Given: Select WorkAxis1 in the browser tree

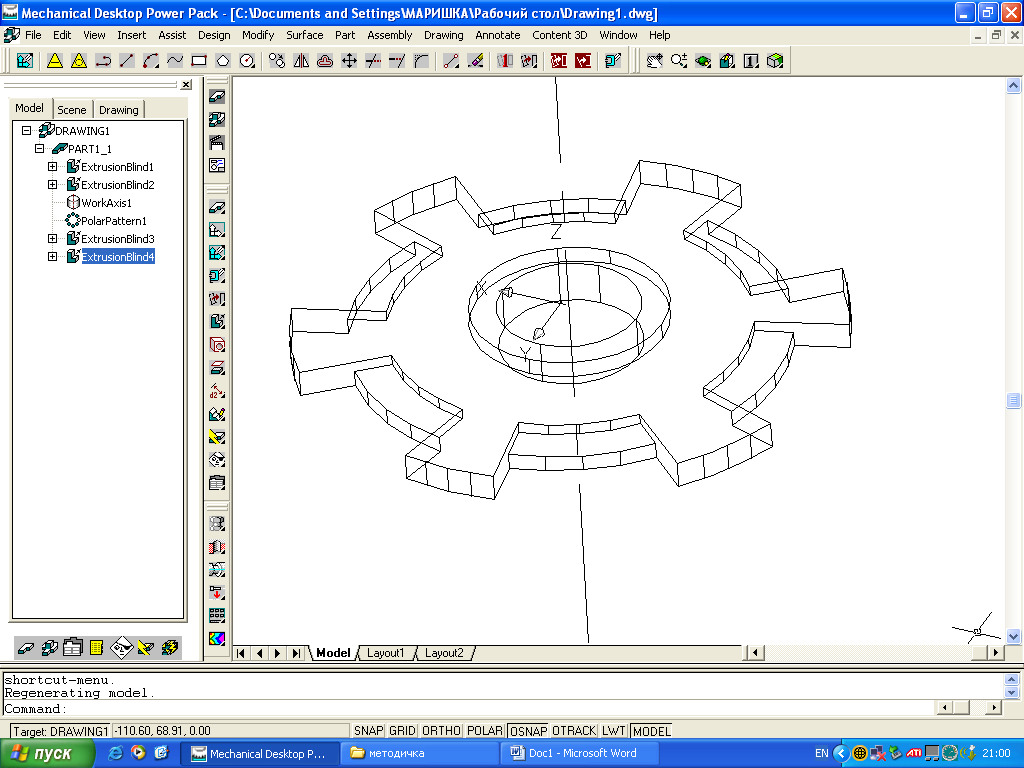Looking at the screenshot, I should coord(106,203).
